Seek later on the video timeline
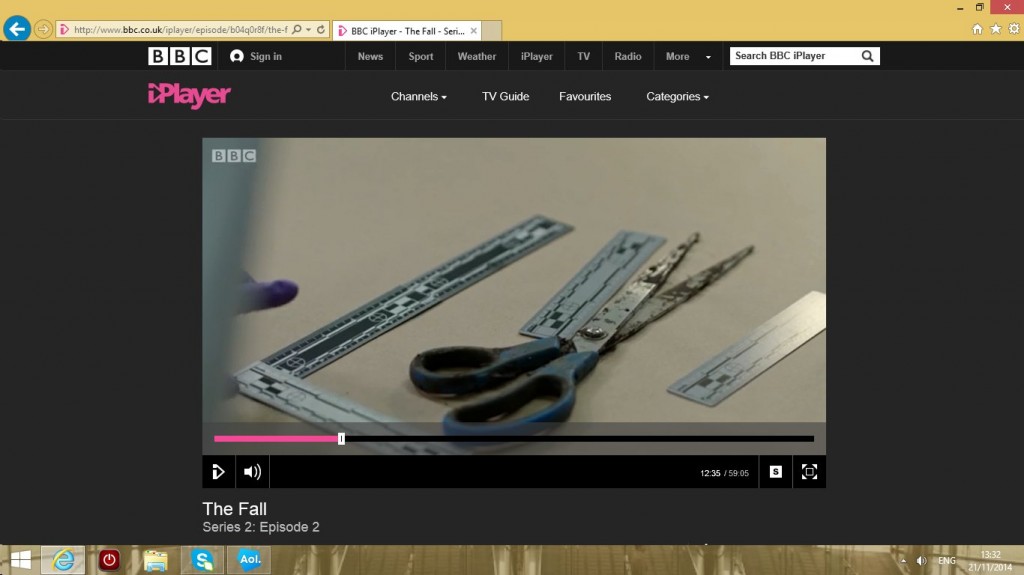The height and width of the screenshot is (575, 1024). (579, 438)
